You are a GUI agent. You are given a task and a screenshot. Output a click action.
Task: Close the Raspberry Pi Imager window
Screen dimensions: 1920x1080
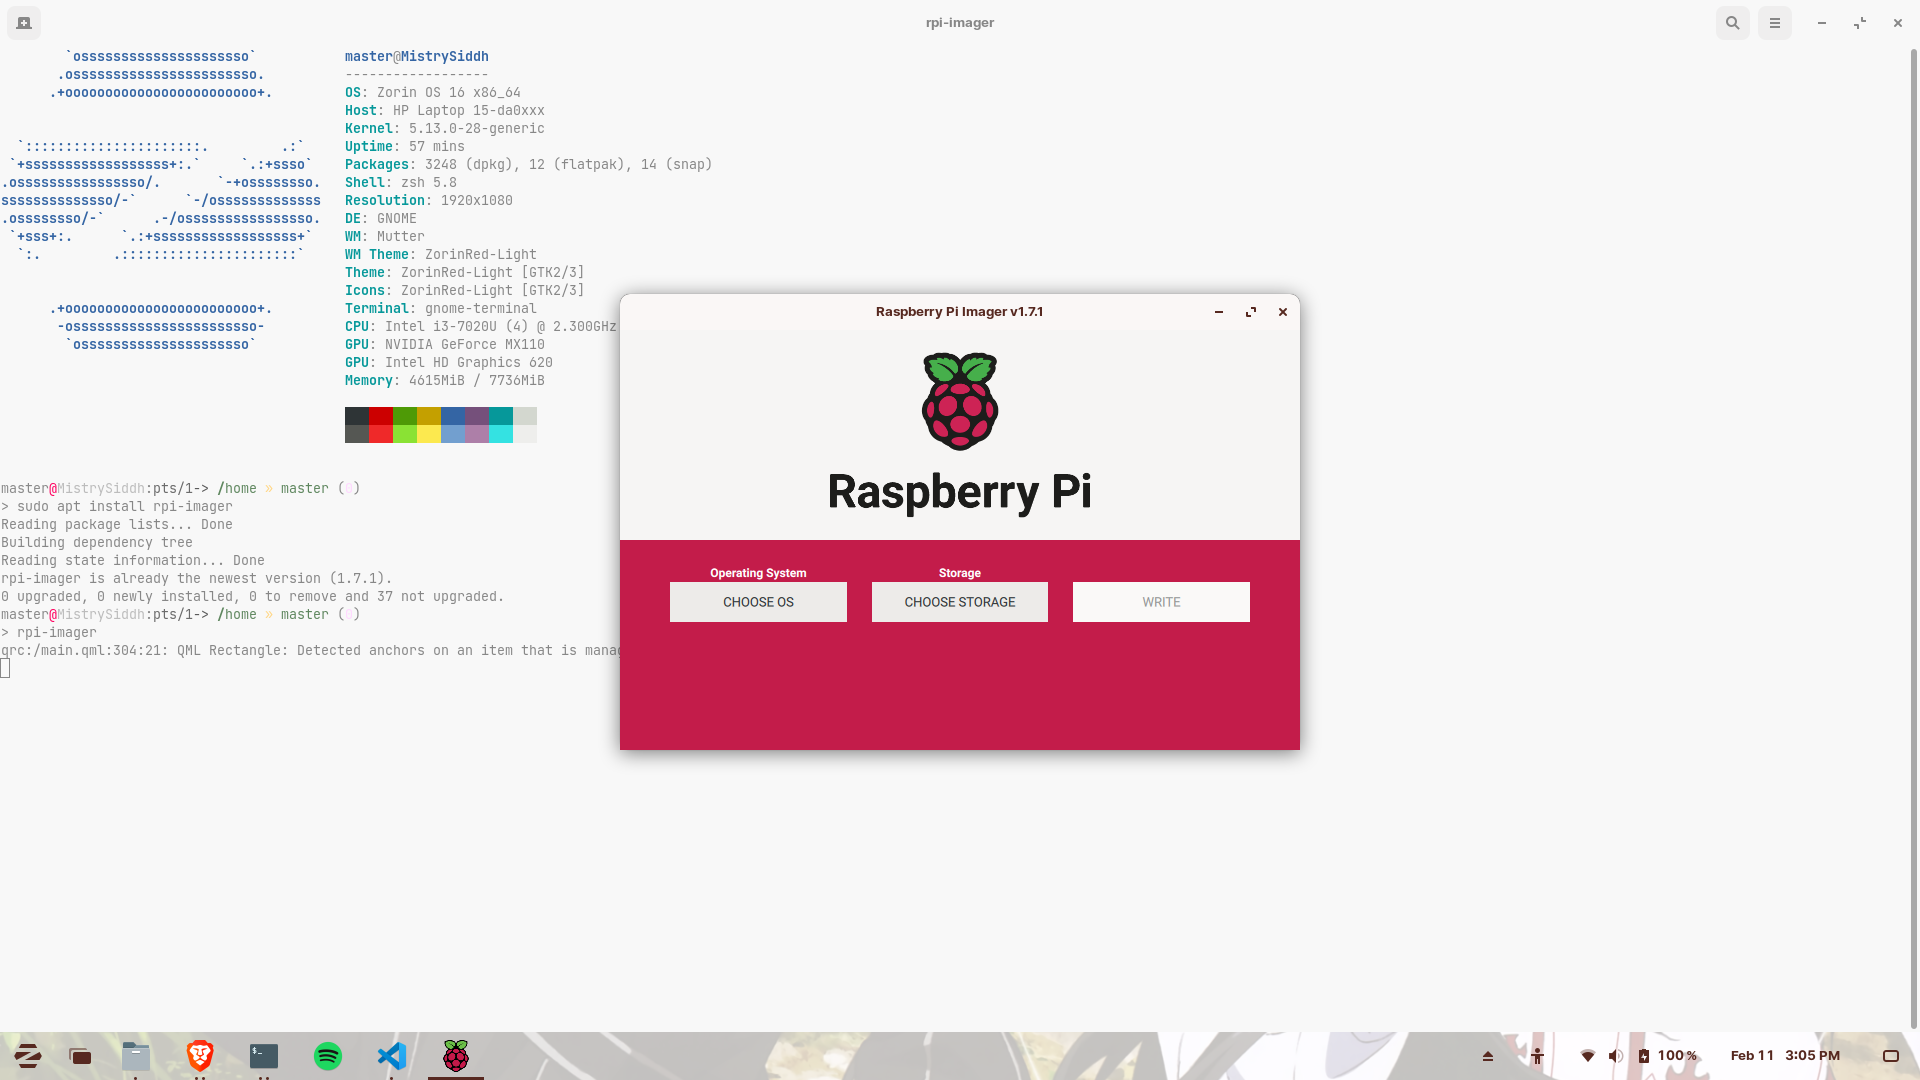[1283, 312]
